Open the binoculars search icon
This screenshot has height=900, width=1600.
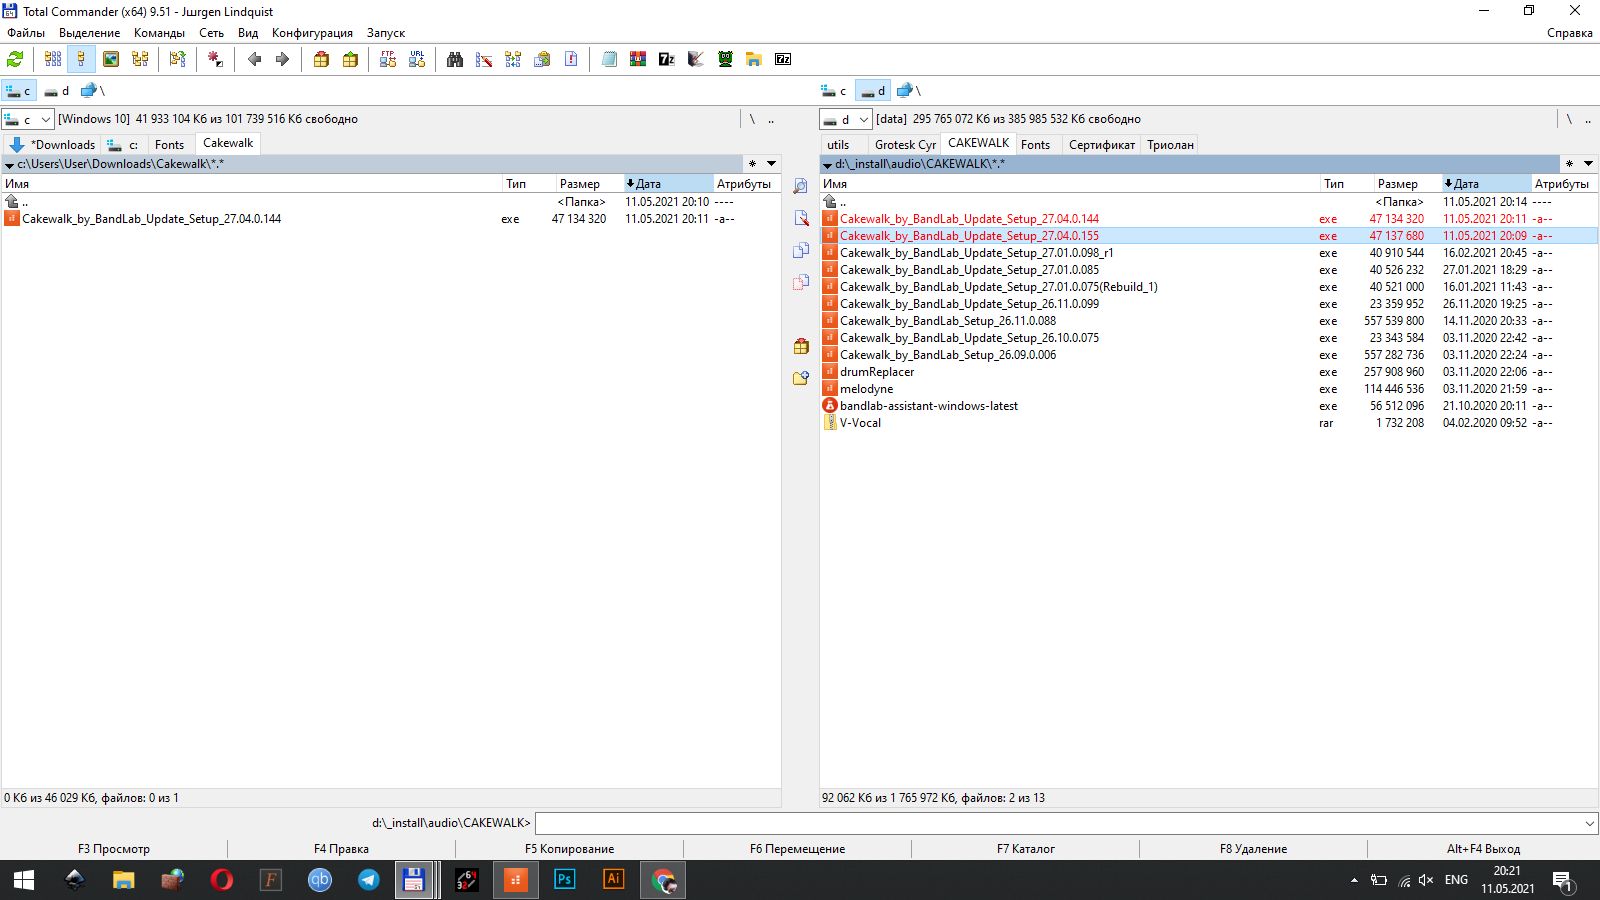(x=455, y=59)
